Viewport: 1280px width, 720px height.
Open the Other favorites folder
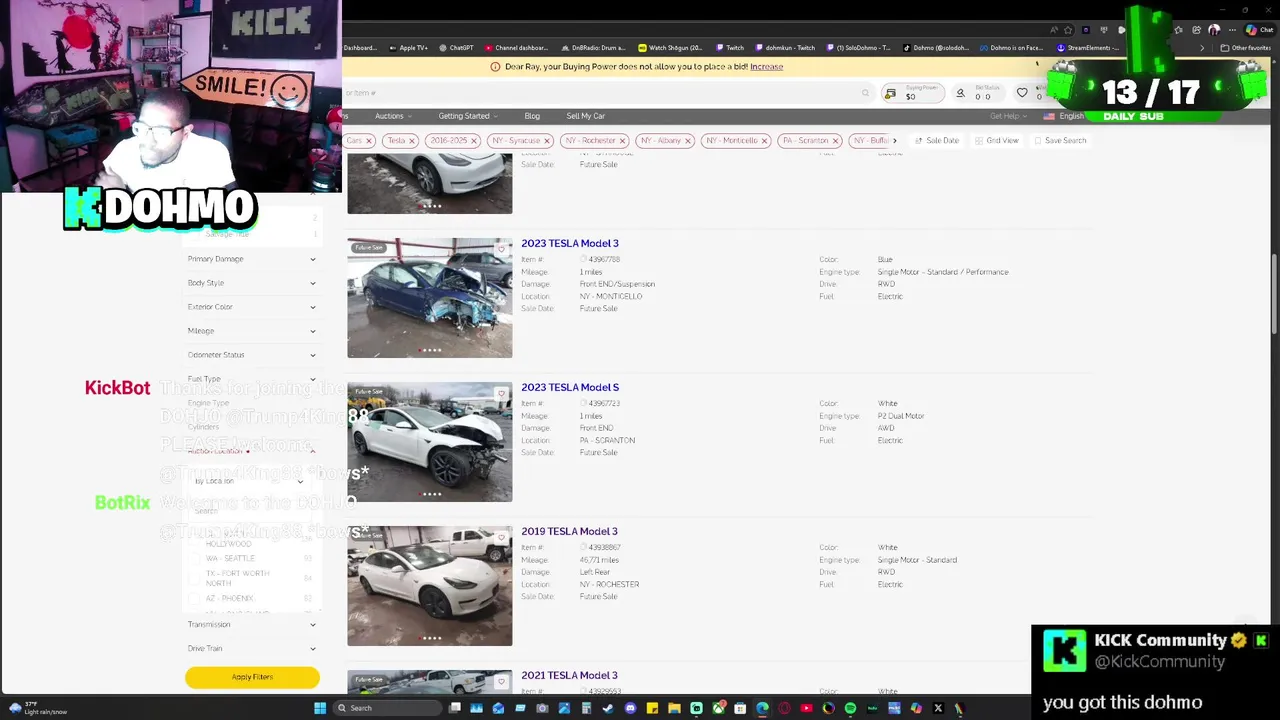1246,48
